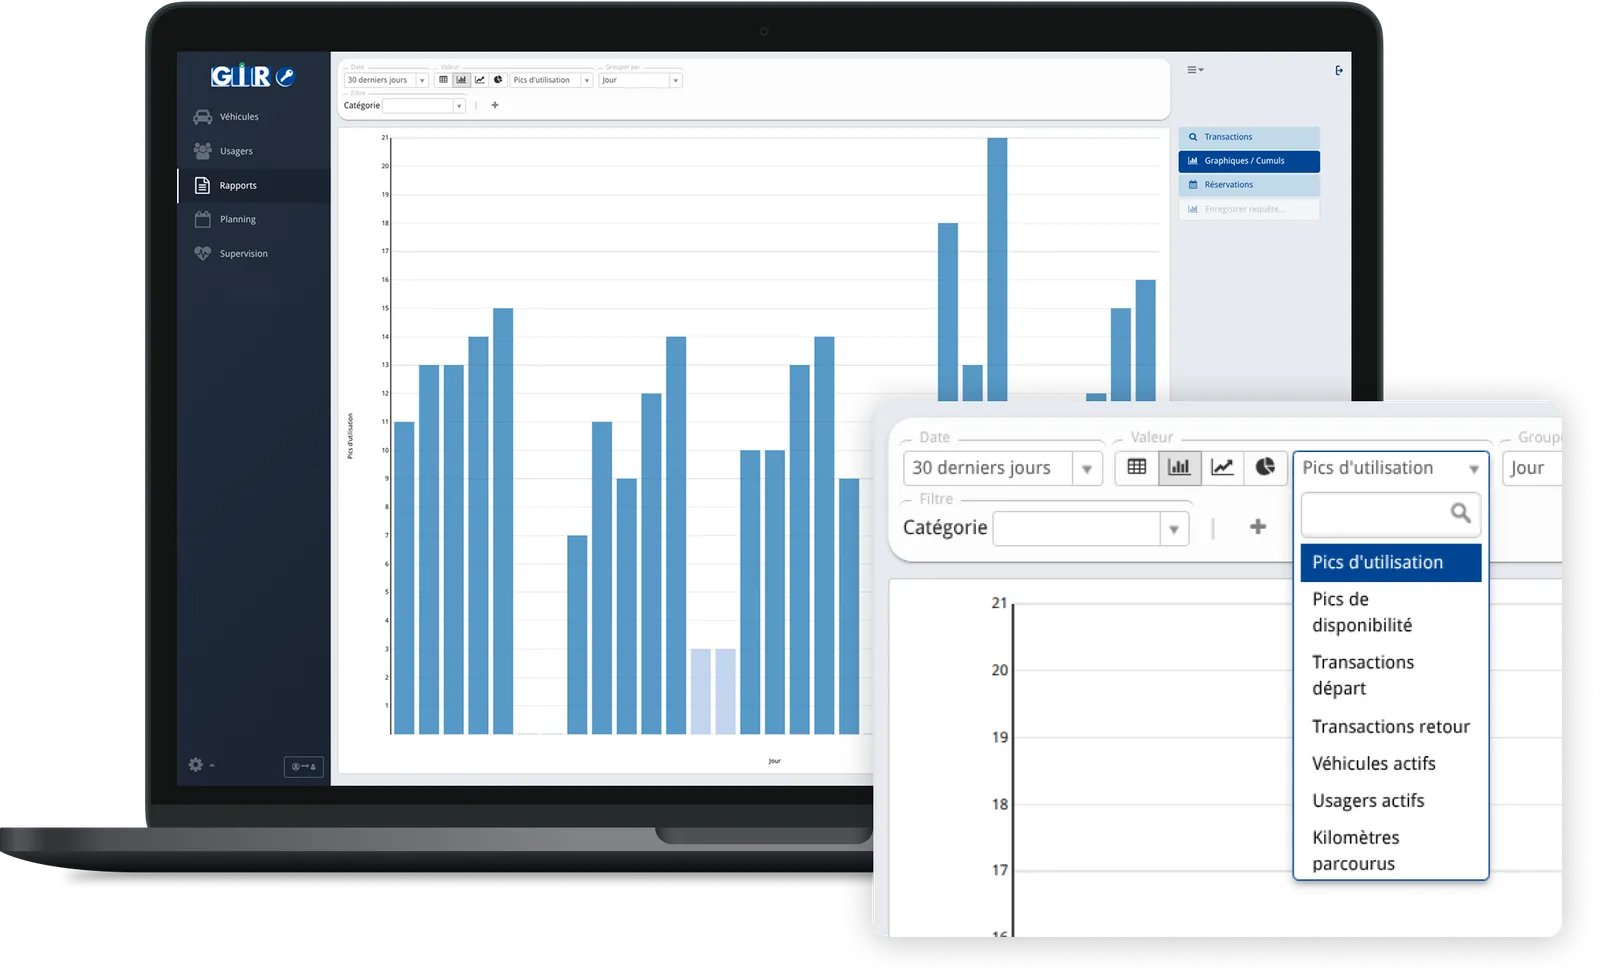Click the search magnifier in dropdown
Image resolution: width=1600 pixels, height=978 pixels.
[1460, 513]
